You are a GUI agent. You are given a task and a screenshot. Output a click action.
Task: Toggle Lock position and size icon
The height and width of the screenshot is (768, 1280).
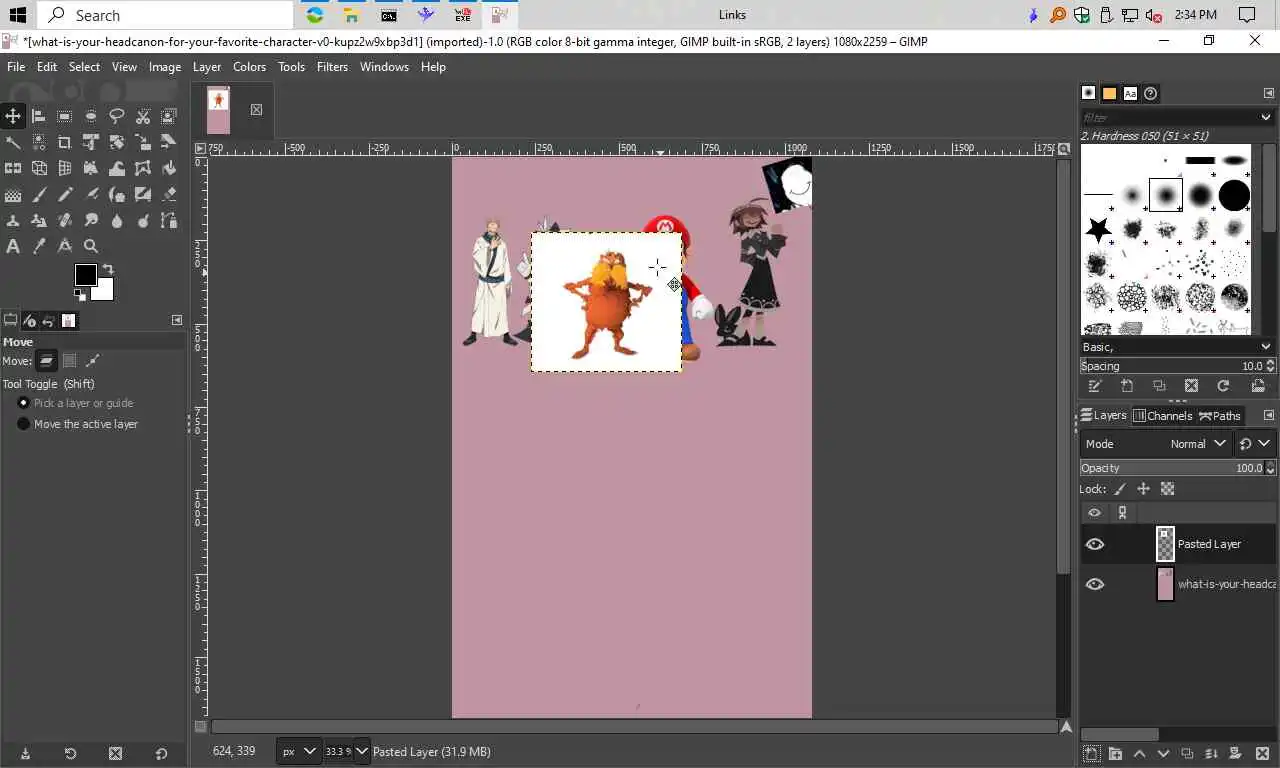tap(1144, 489)
